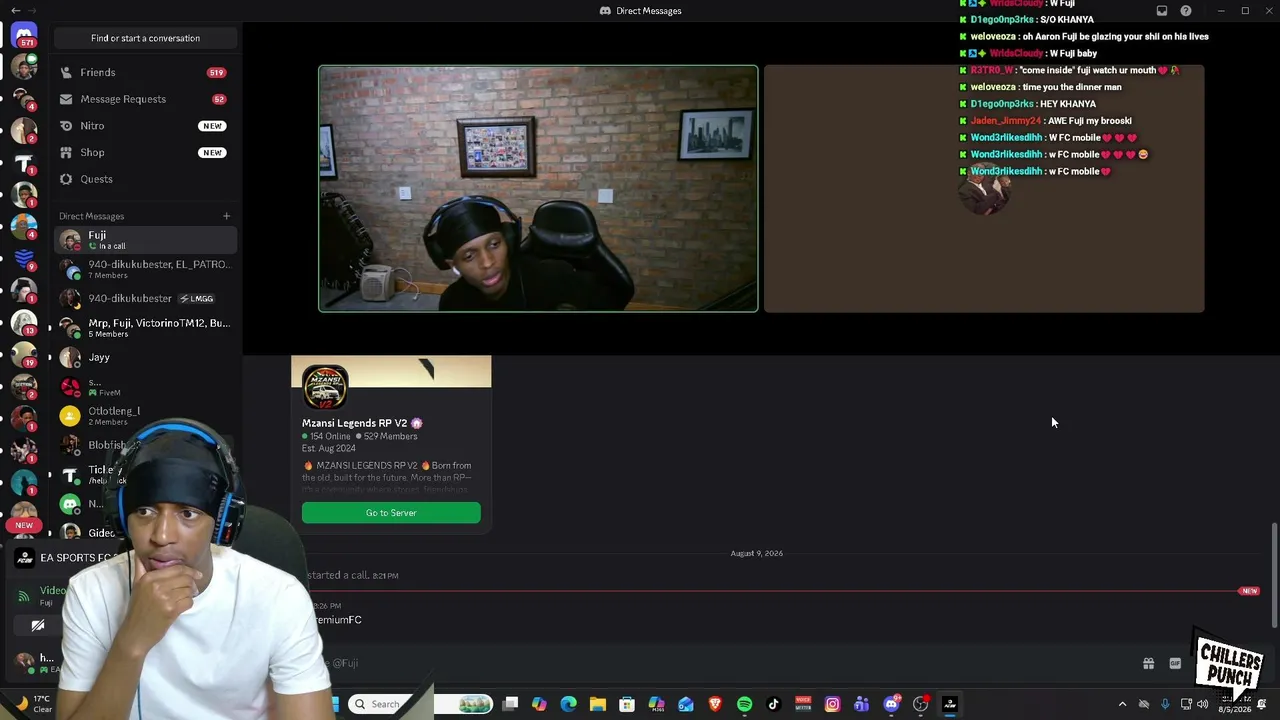
Task: Open Microsoft Store from taskbar
Action: 627,704
